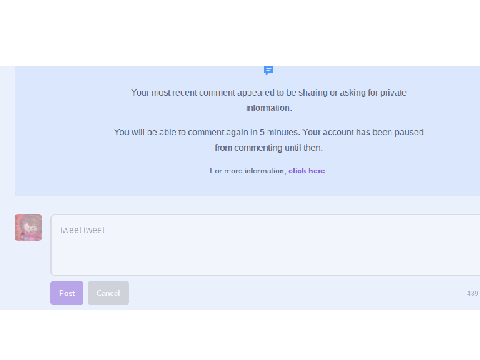
Task: Click the placeholder text in comment field
Action: pyautogui.click(x=82, y=230)
